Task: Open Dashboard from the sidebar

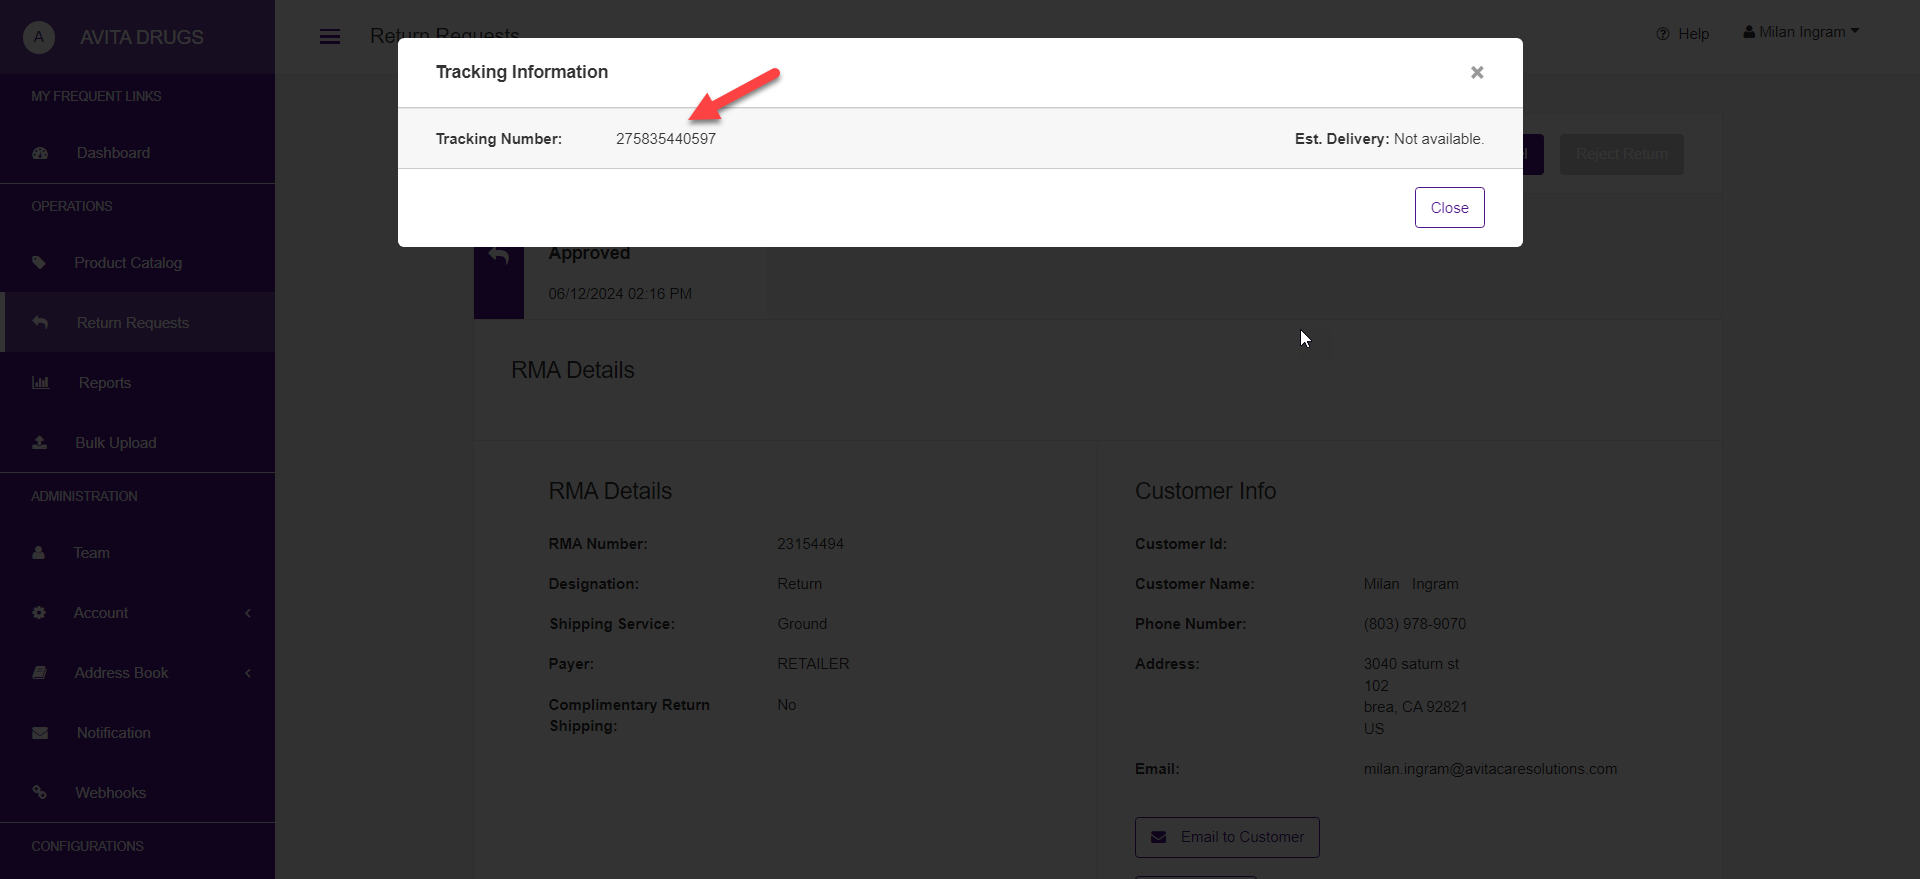Action: pos(137,153)
